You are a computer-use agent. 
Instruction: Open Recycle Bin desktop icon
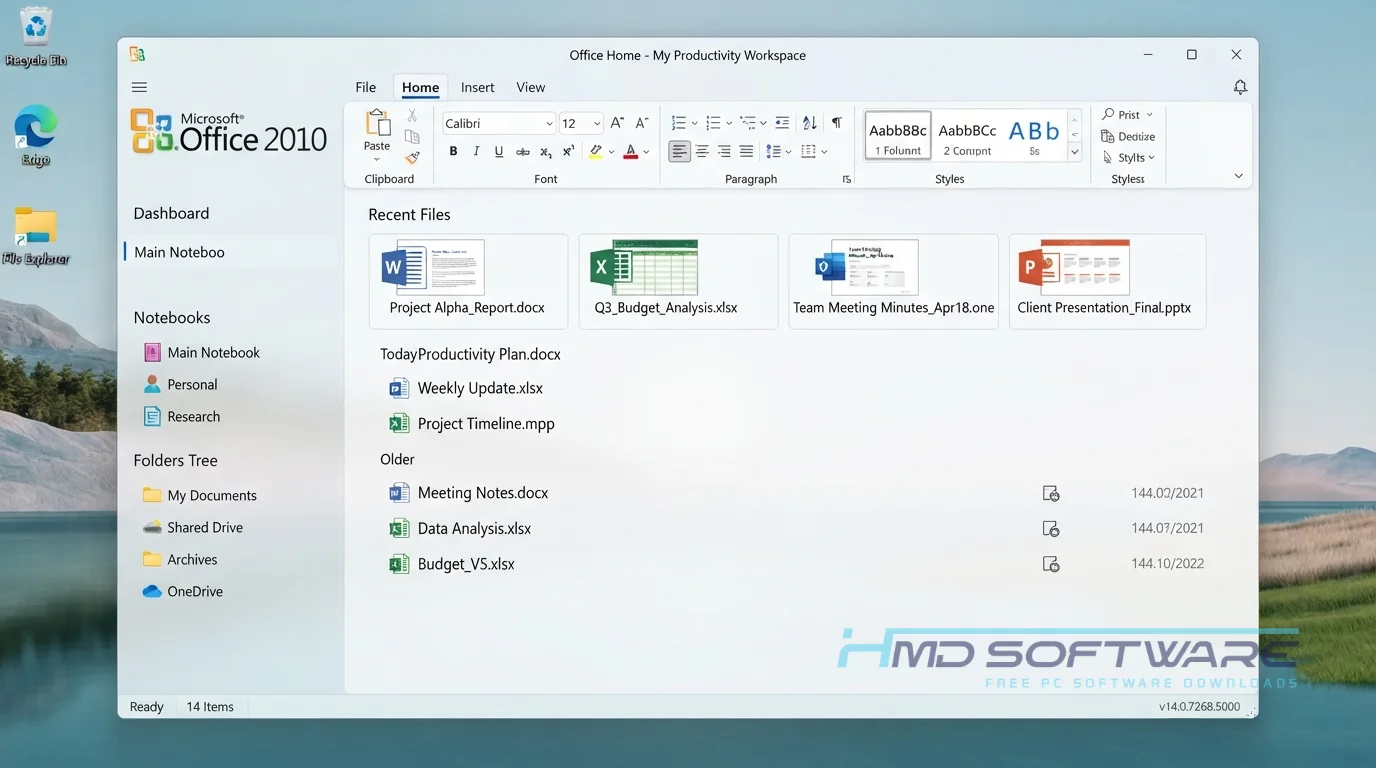[x=35, y=37]
